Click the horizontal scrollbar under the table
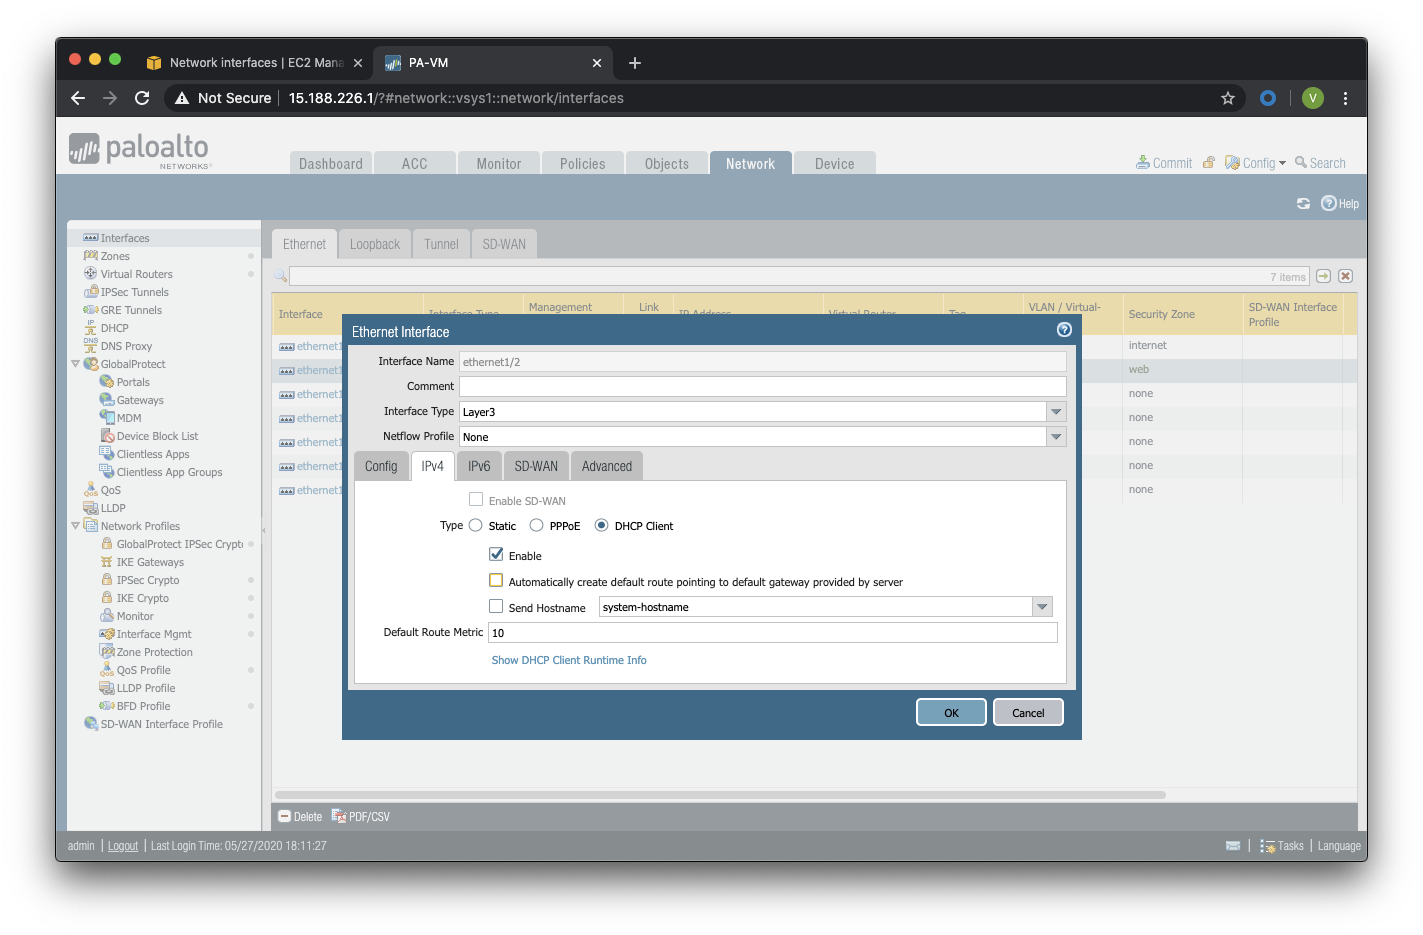 click(x=720, y=795)
